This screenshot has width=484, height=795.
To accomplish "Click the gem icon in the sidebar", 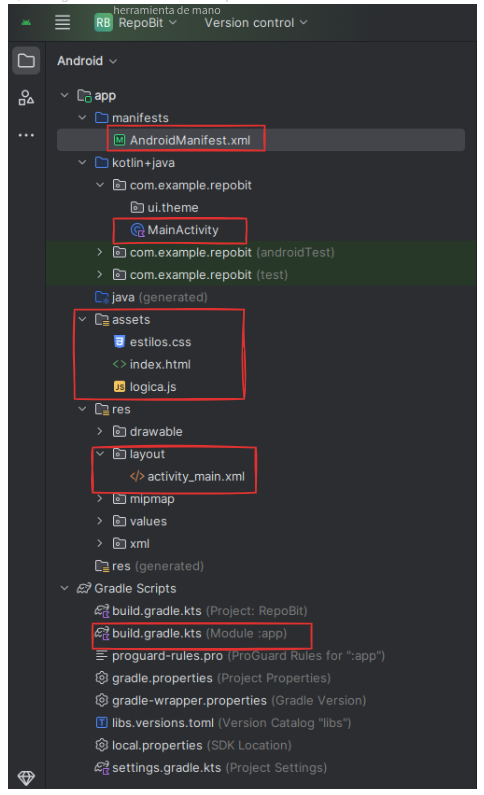I will (26, 776).
